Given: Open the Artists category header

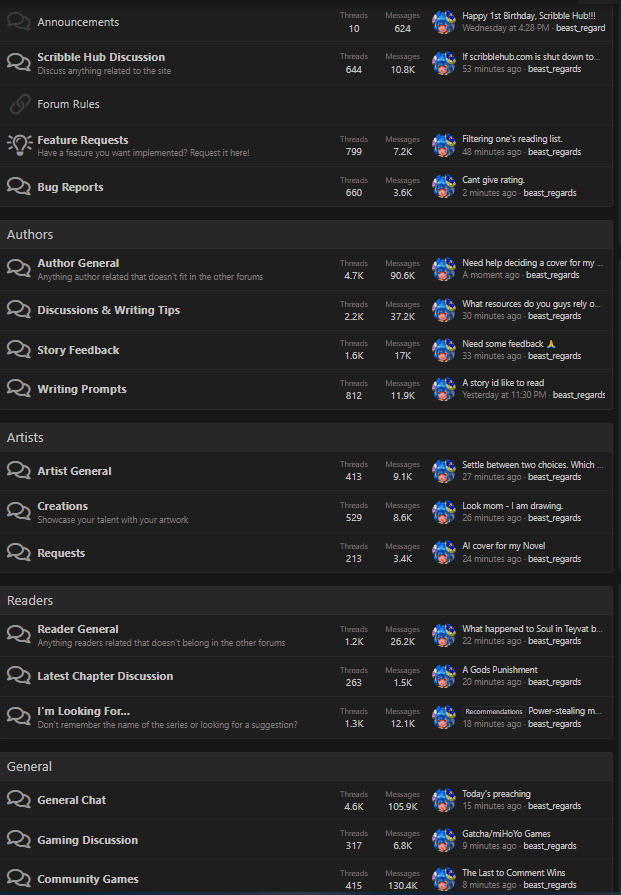Looking at the screenshot, I should tap(25, 438).
